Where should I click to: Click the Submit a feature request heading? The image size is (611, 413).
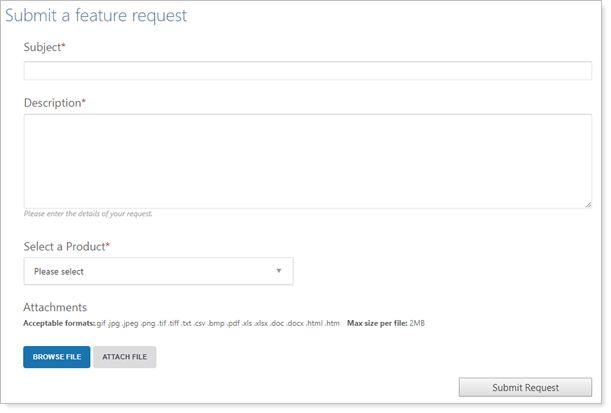coord(97,16)
